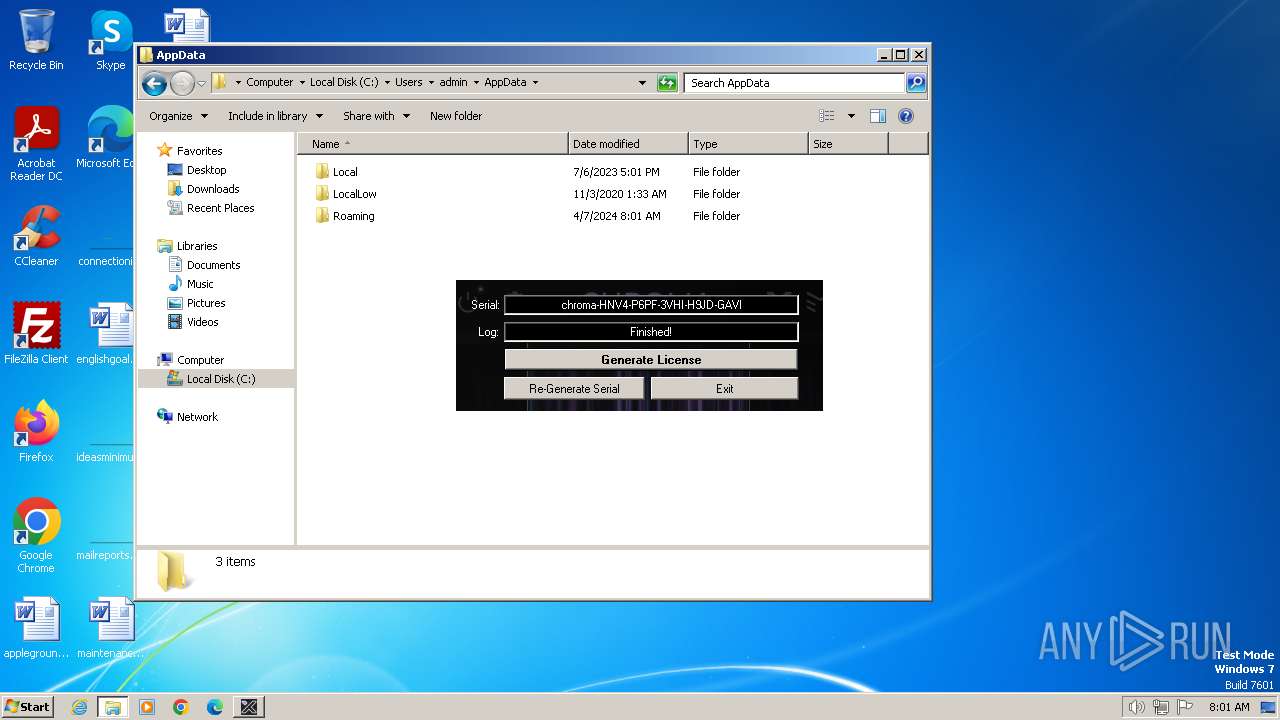Viewport: 1280px width, 720px height.
Task: Open applegroun Word document on desktop
Action: coord(36,628)
